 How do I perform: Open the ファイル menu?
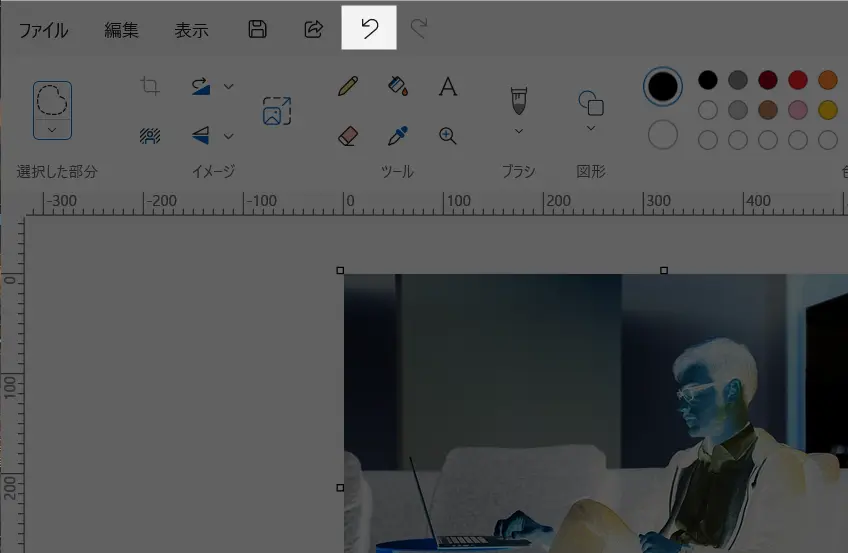(43, 30)
